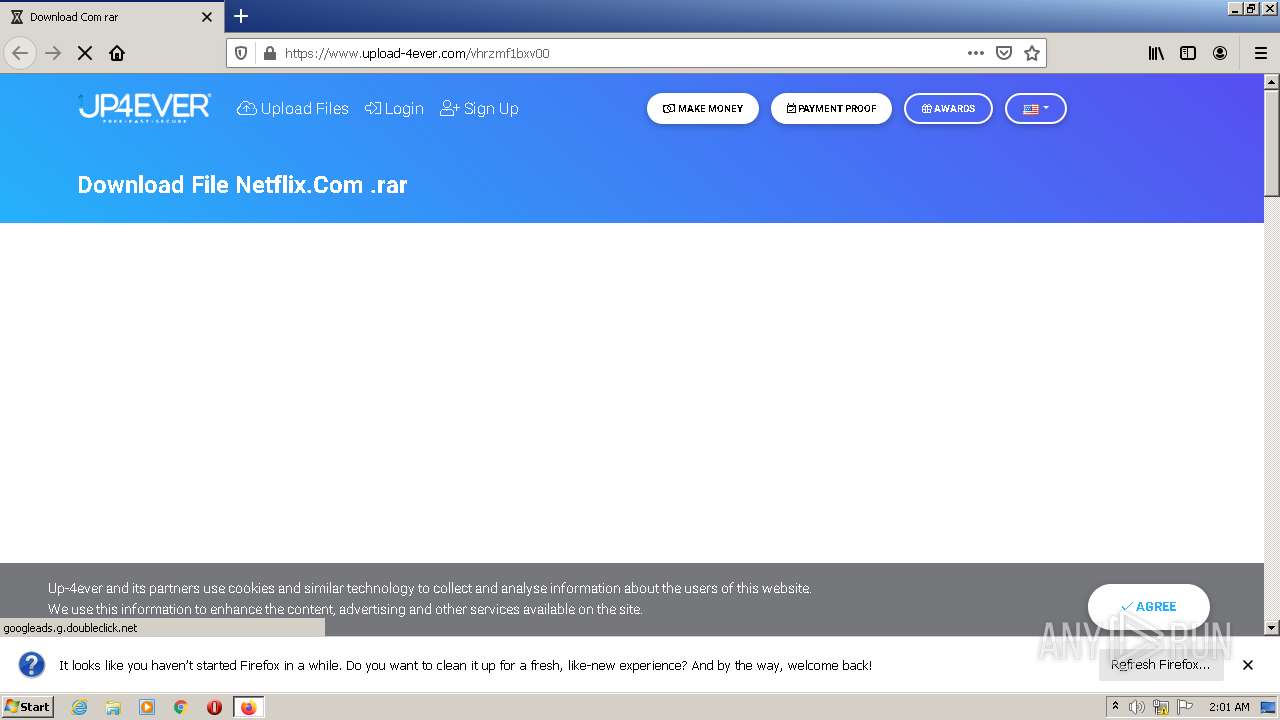Click the browser Forward arrow
The image size is (1280, 720).
(53, 53)
